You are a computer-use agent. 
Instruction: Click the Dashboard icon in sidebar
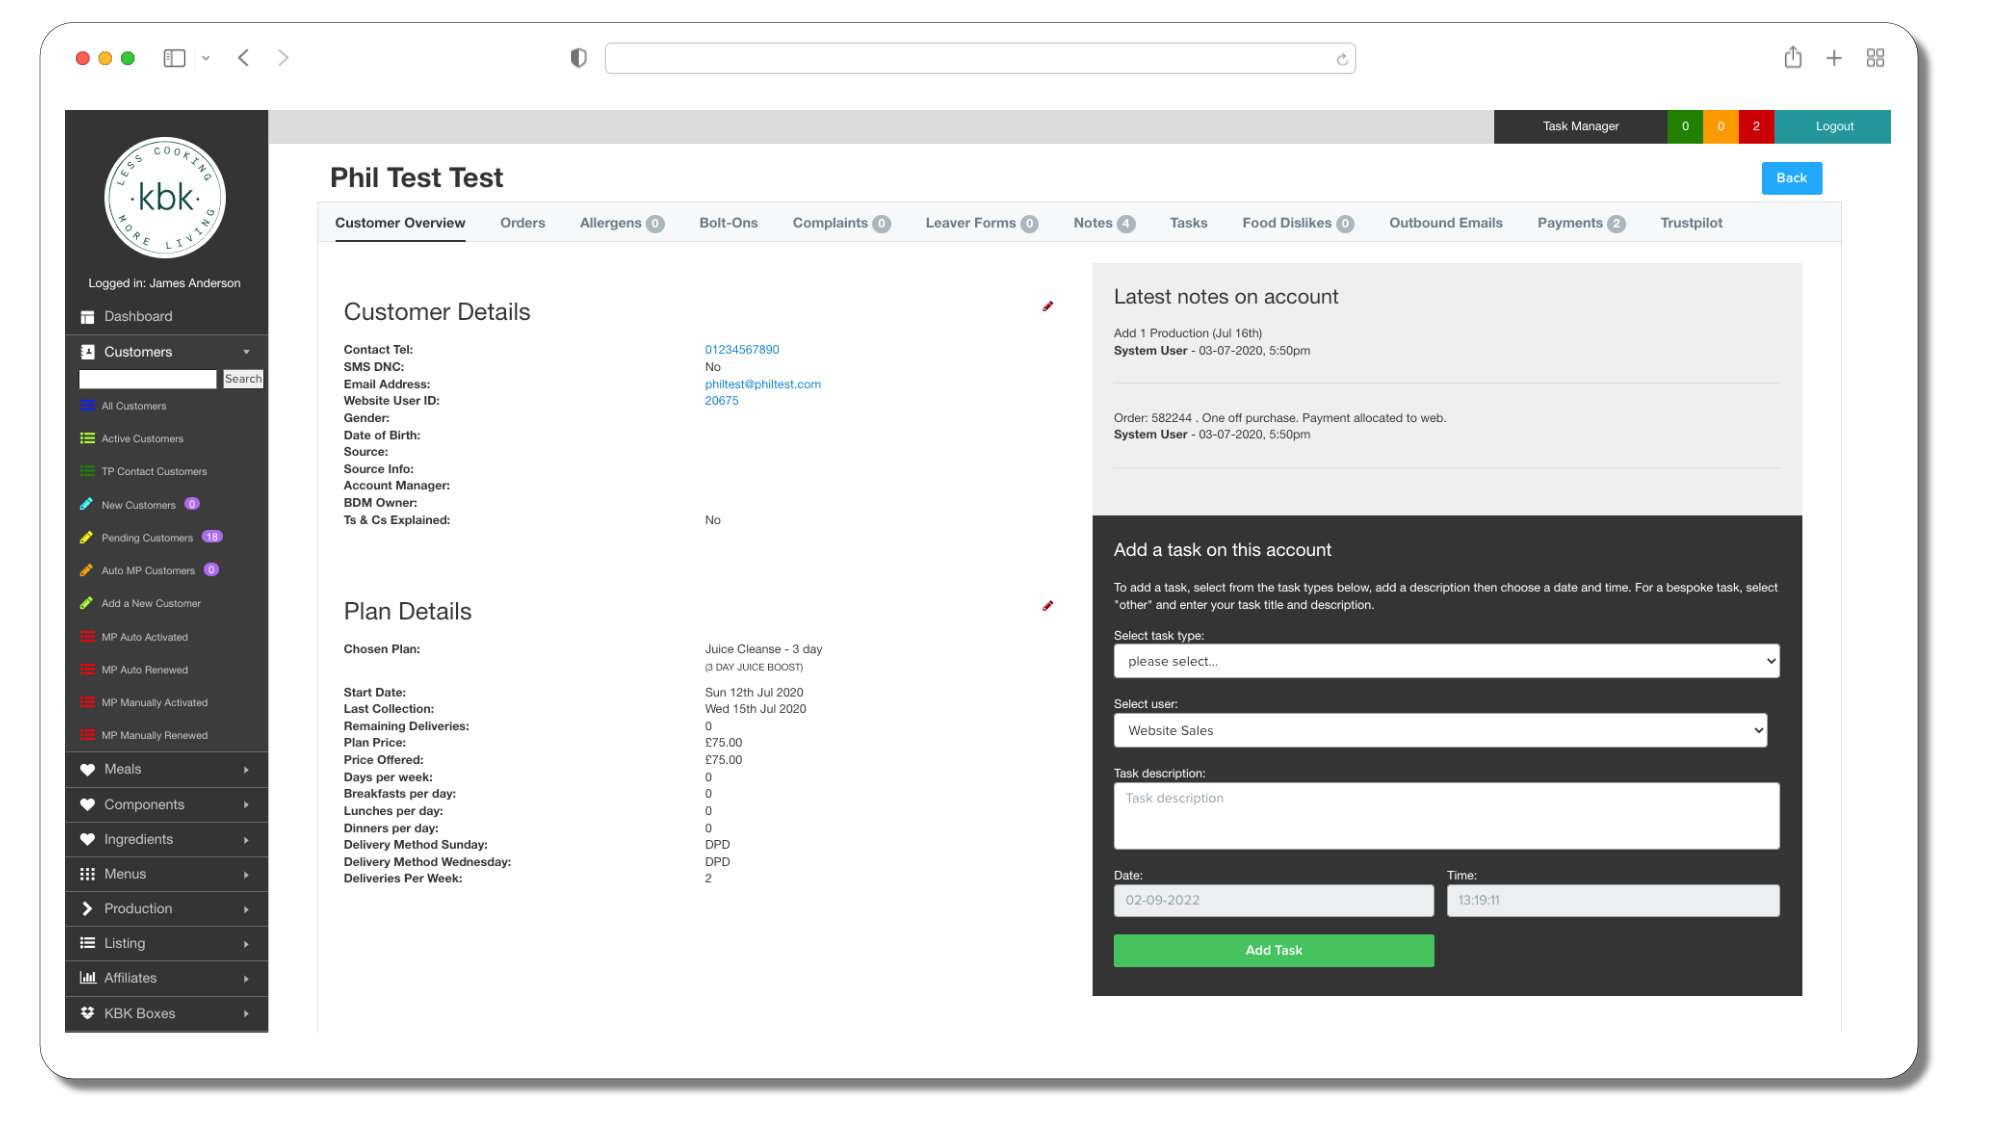pyautogui.click(x=92, y=316)
